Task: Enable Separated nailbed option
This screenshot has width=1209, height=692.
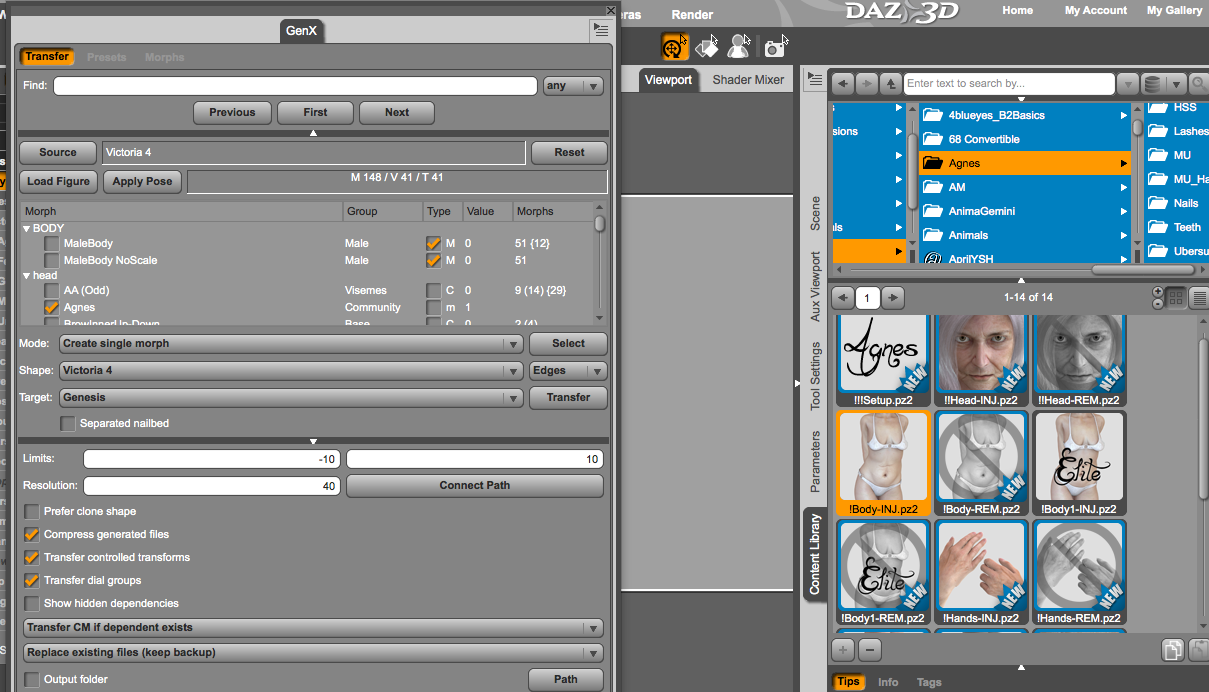Action: (68, 423)
